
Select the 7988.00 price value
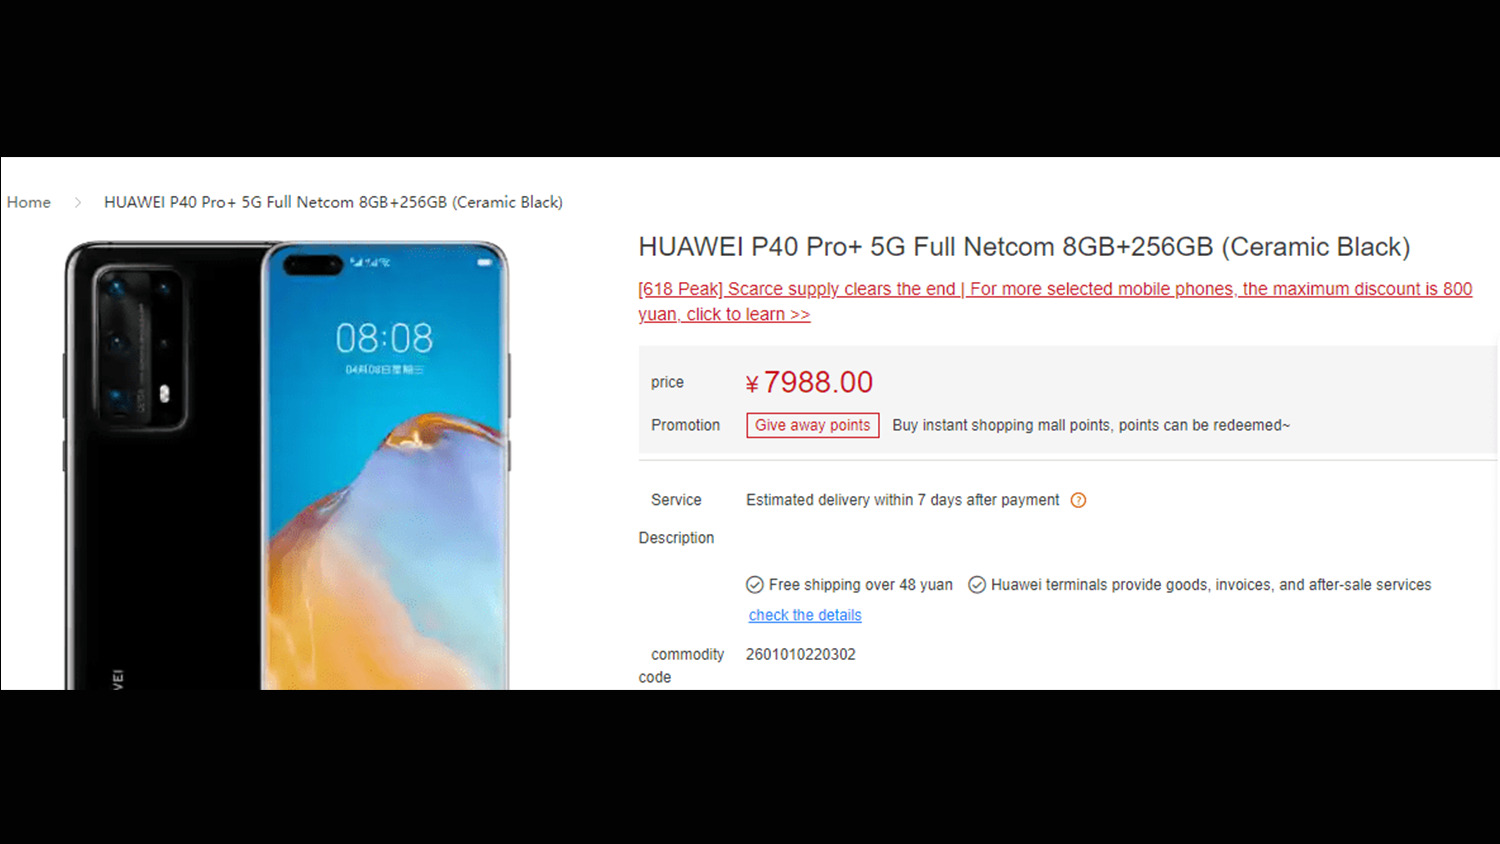pos(818,382)
